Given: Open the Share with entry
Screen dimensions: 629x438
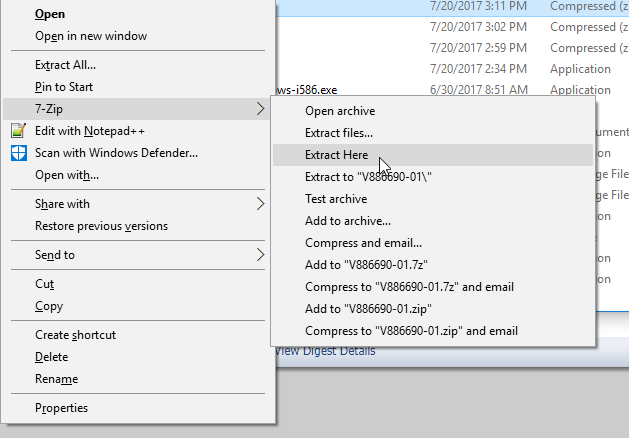Looking at the screenshot, I should tap(138, 204).
